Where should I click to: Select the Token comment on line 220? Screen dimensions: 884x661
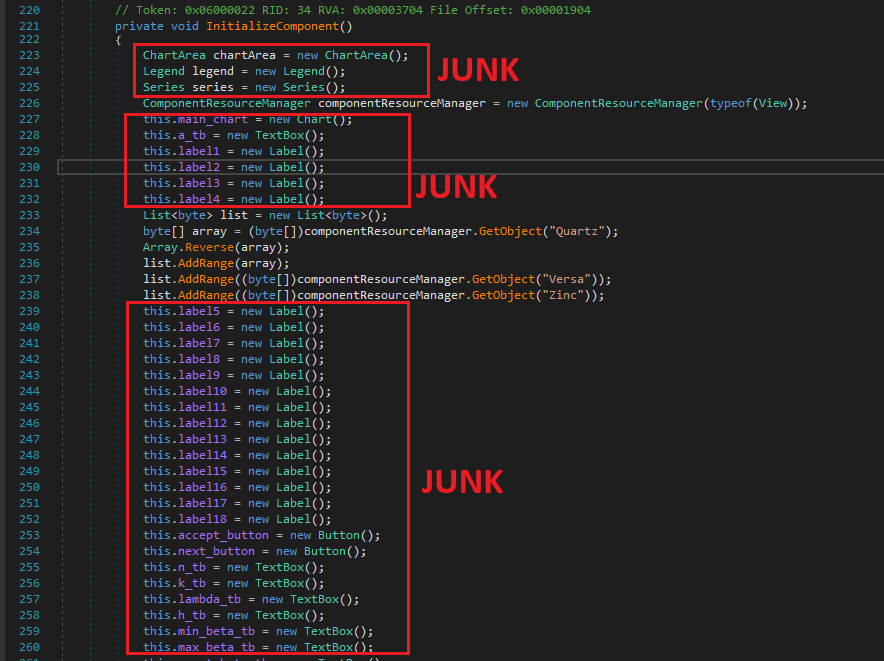pos(353,10)
